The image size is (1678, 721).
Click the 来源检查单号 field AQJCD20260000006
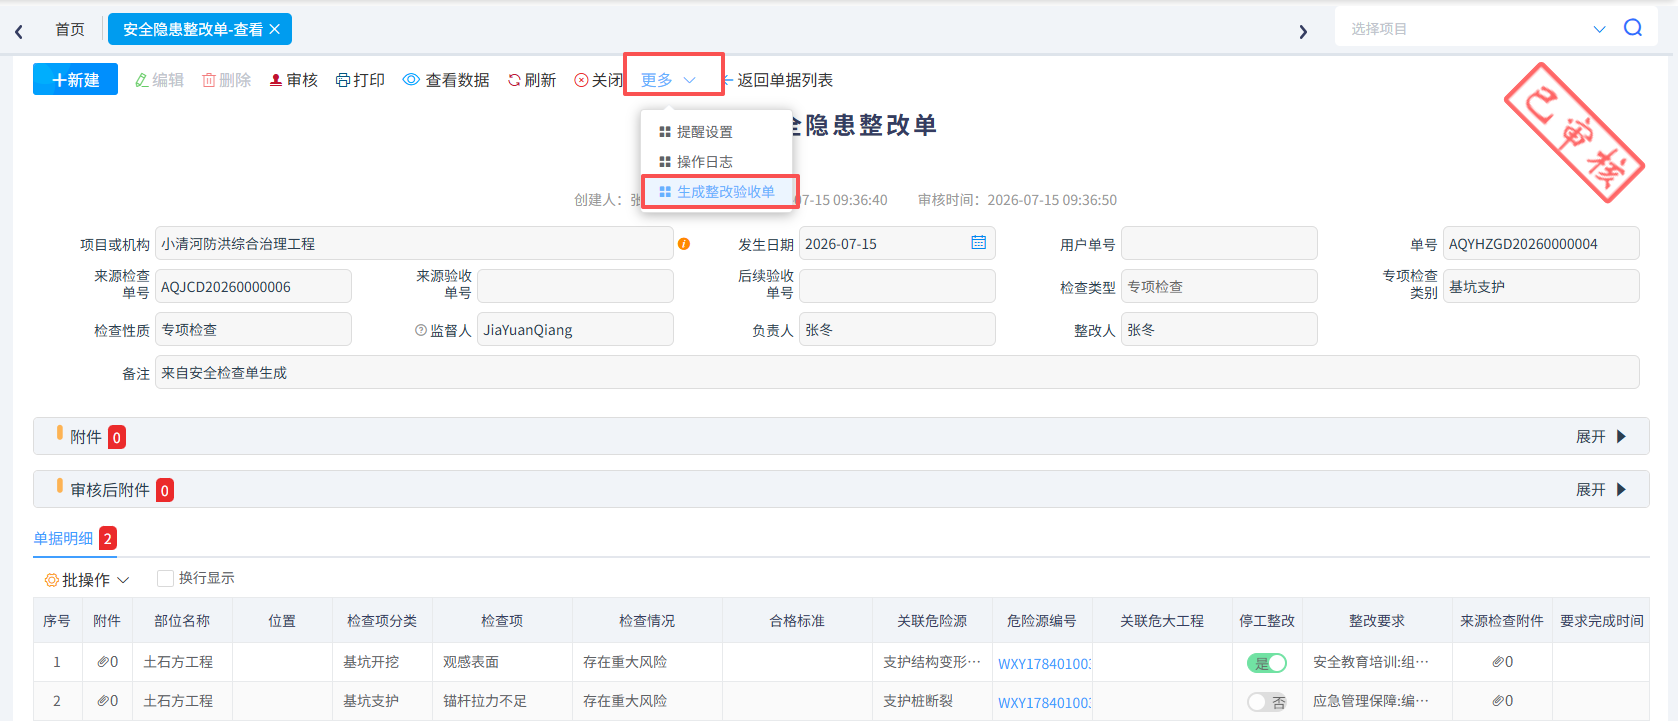pos(253,287)
